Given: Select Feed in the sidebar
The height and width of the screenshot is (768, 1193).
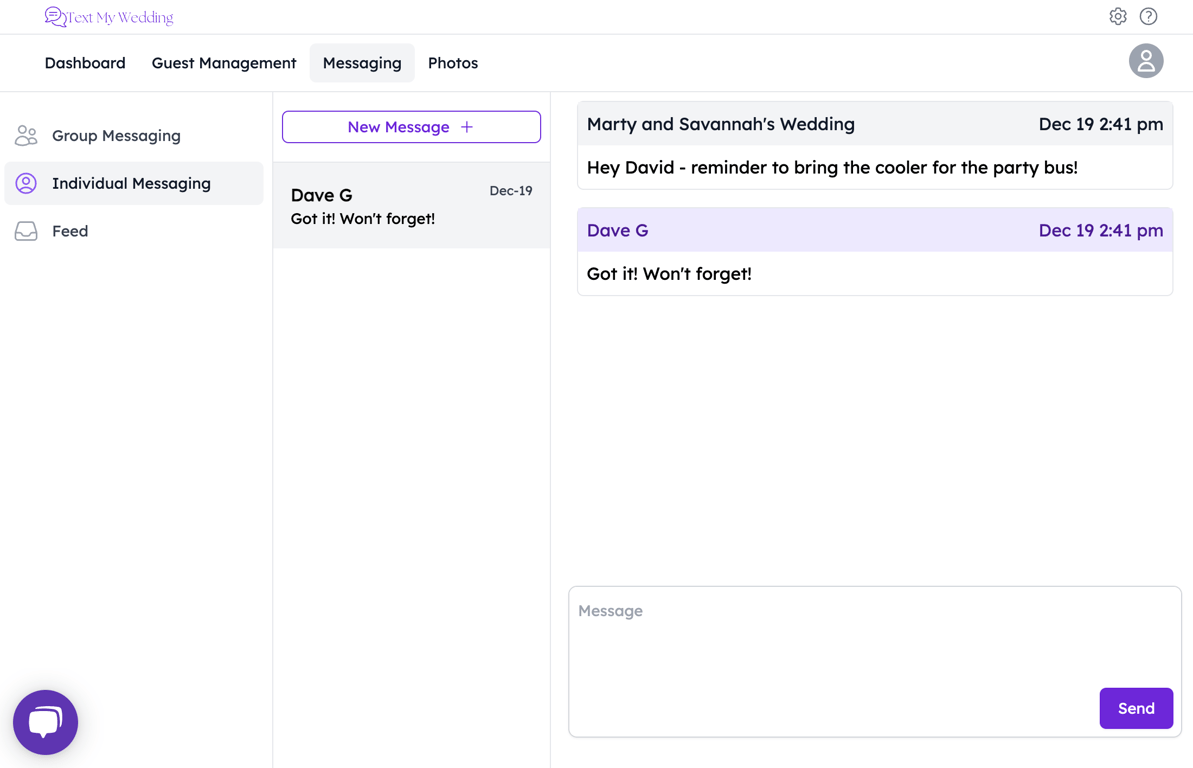Looking at the screenshot, I should coord(70,231).
